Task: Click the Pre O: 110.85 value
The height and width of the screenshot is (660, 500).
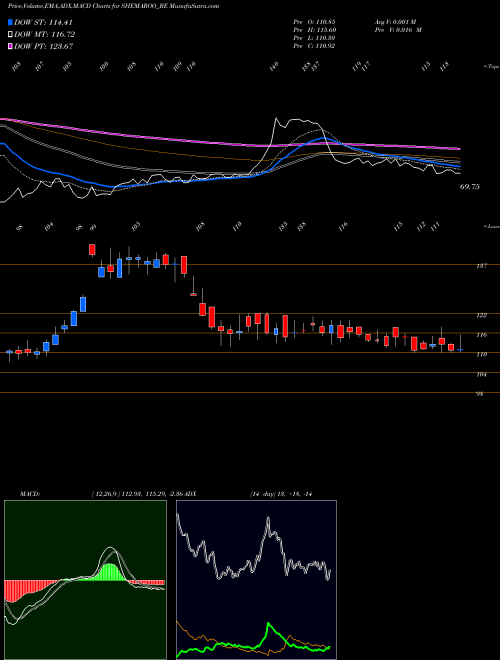Action: [x=314, y=21]
